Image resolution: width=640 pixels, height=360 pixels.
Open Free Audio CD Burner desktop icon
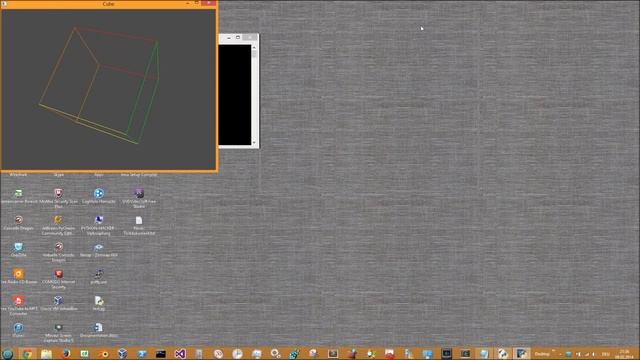pos(18,276)
